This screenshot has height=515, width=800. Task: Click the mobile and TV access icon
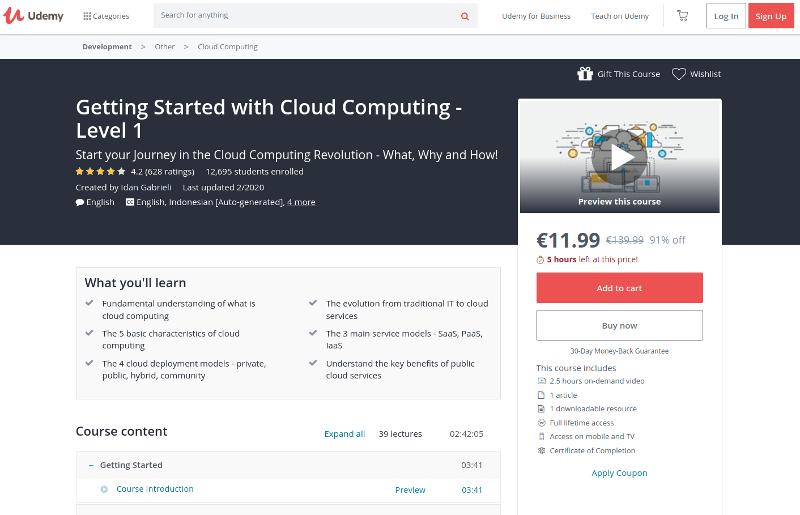[541, 436]
